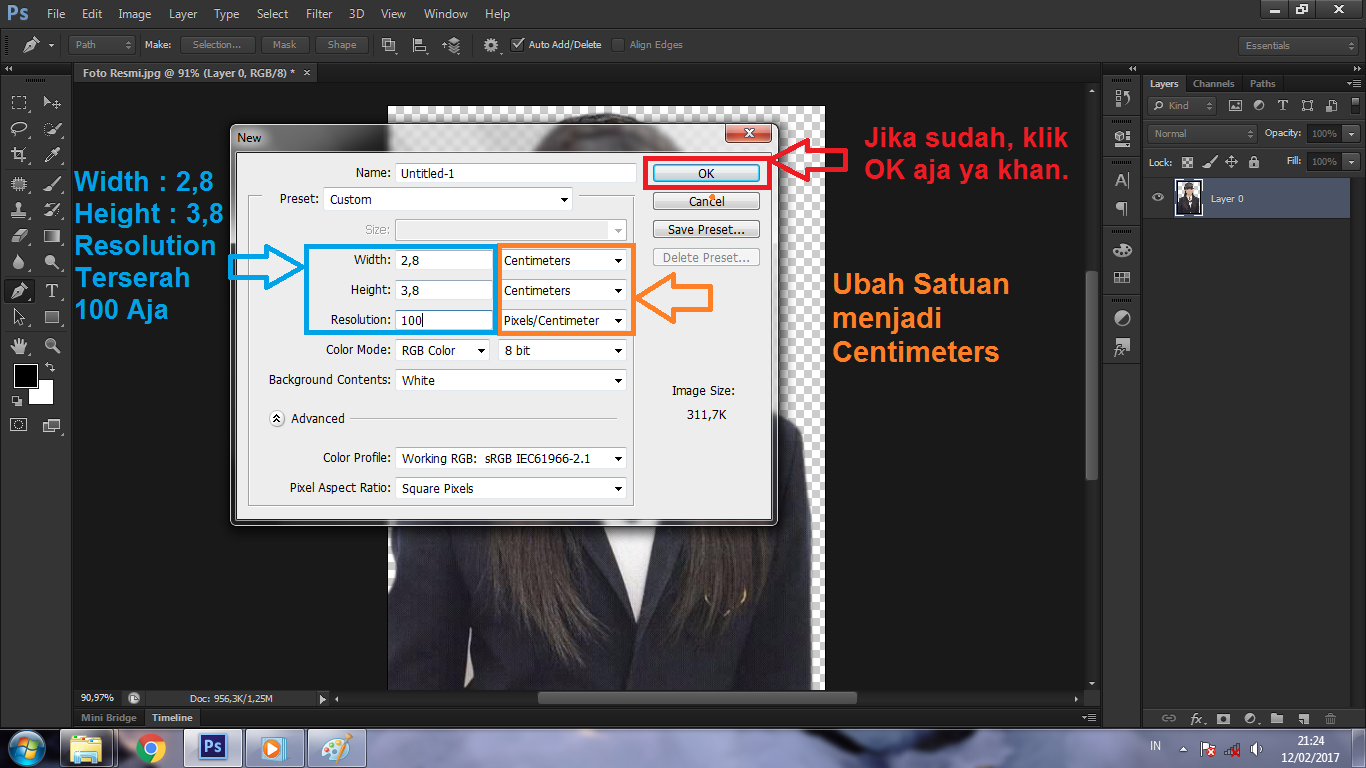The width and height of the screenshot is (1366, 768).
Task: Open the Essentials workspace dropdown
Action: [1298, 45]
